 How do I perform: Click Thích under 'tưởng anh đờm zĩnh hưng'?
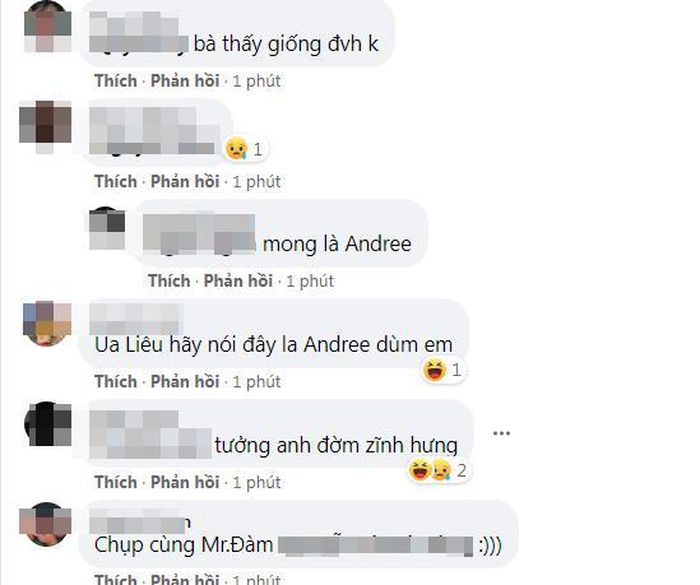click(x=116, y=482)
